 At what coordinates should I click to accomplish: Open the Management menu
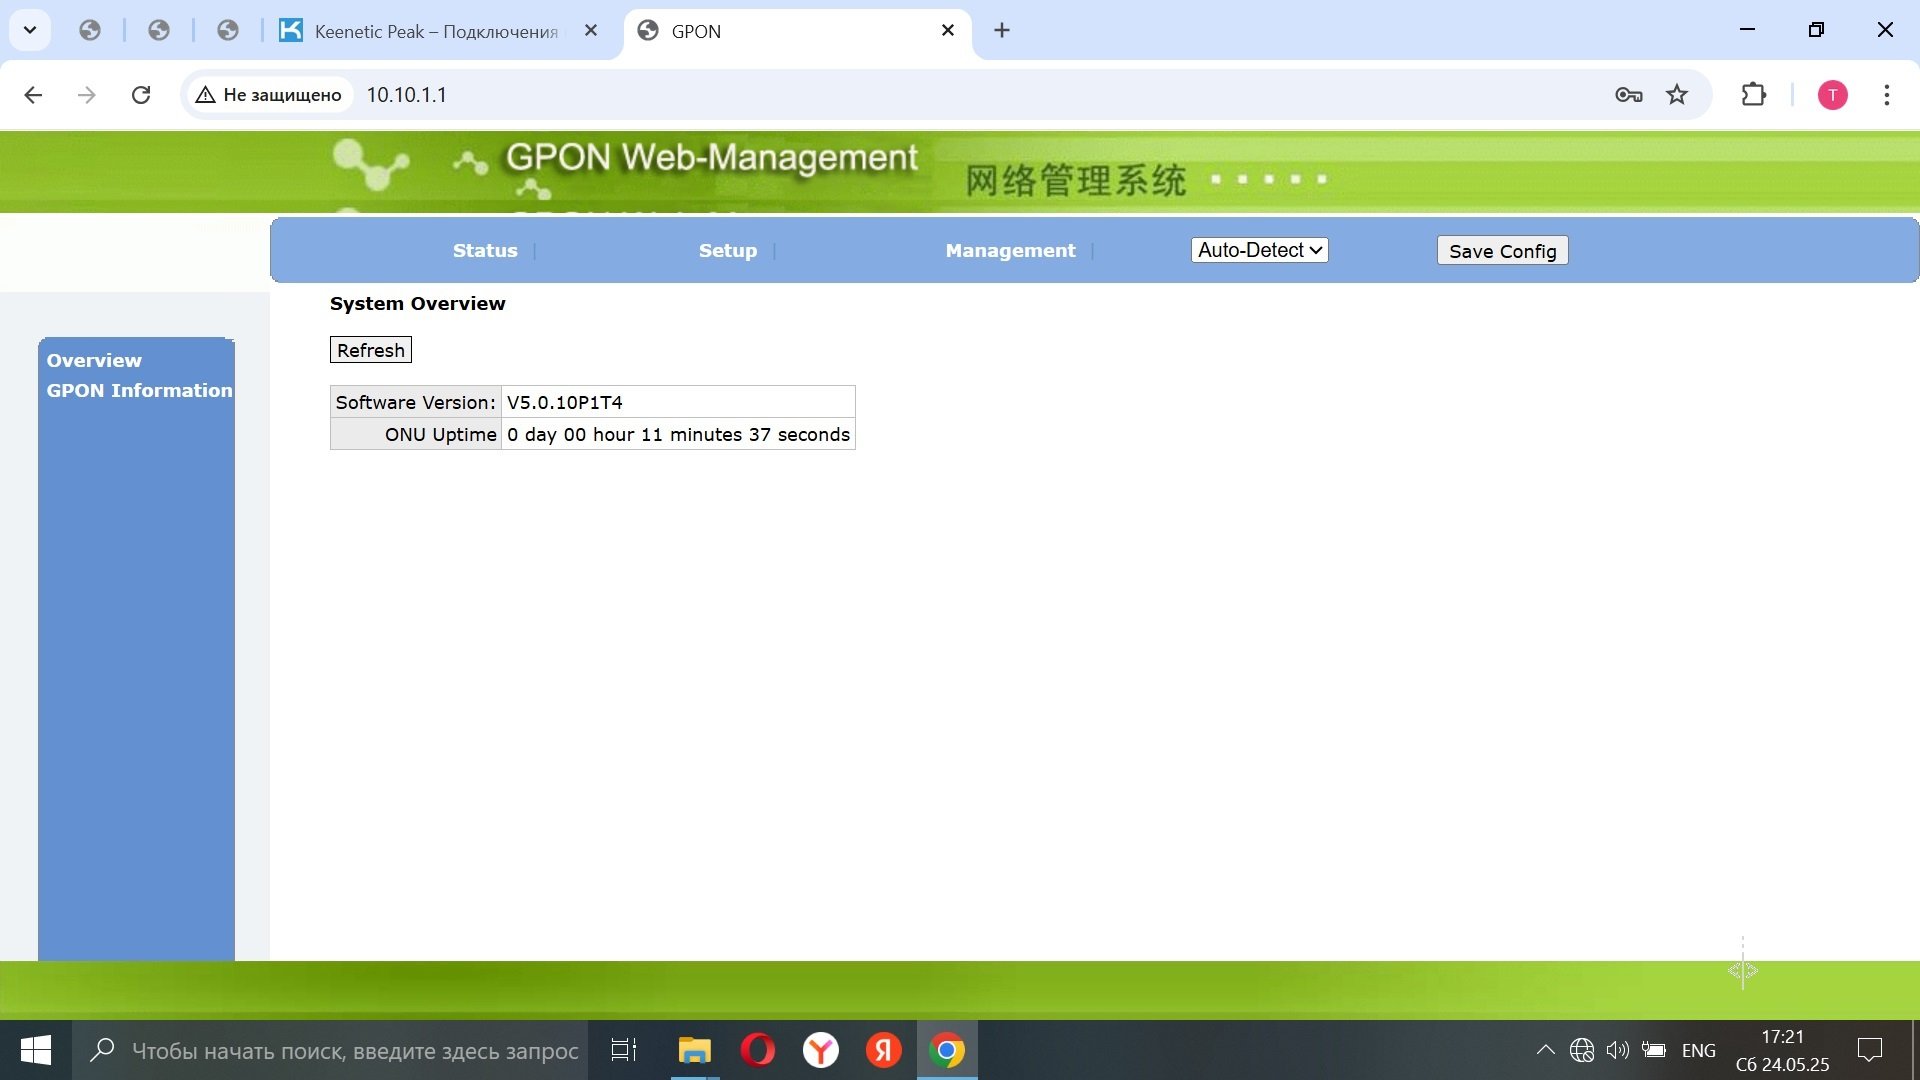pyautogui.click(x=1010, y=251)
